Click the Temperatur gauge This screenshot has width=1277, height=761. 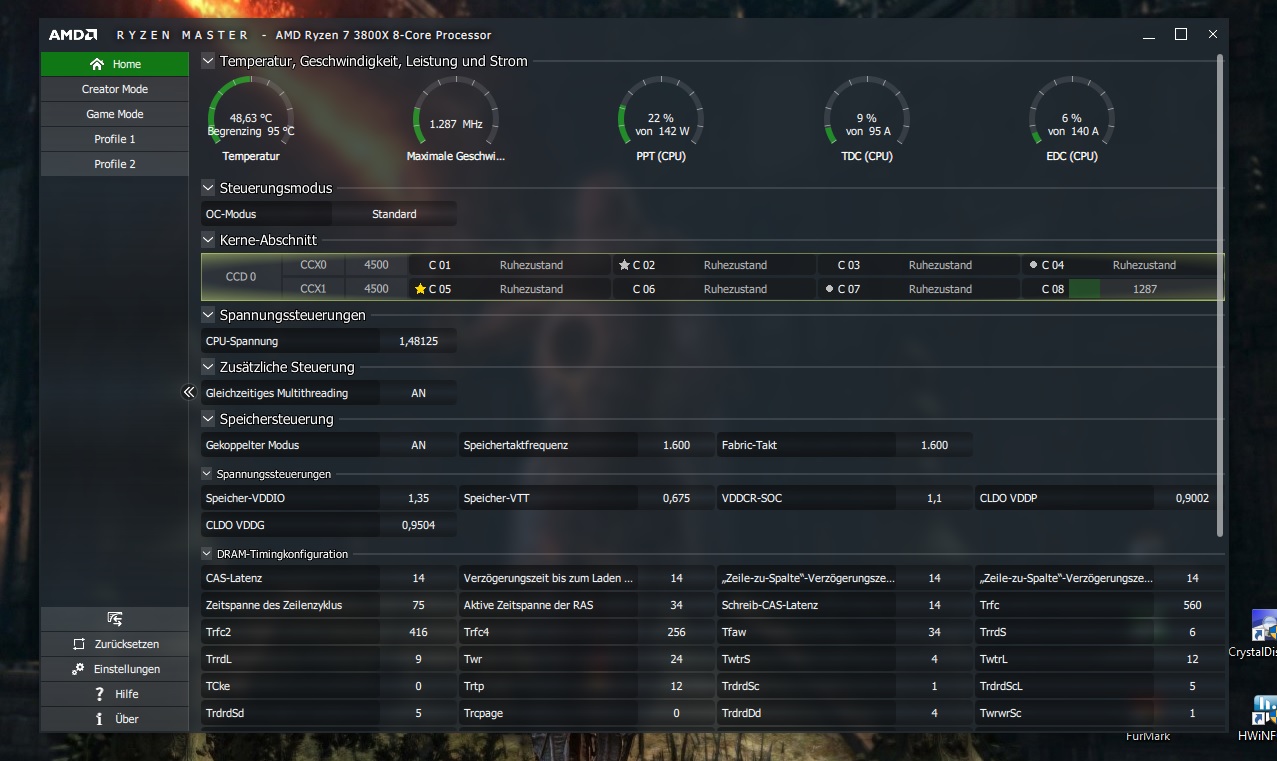250,118
